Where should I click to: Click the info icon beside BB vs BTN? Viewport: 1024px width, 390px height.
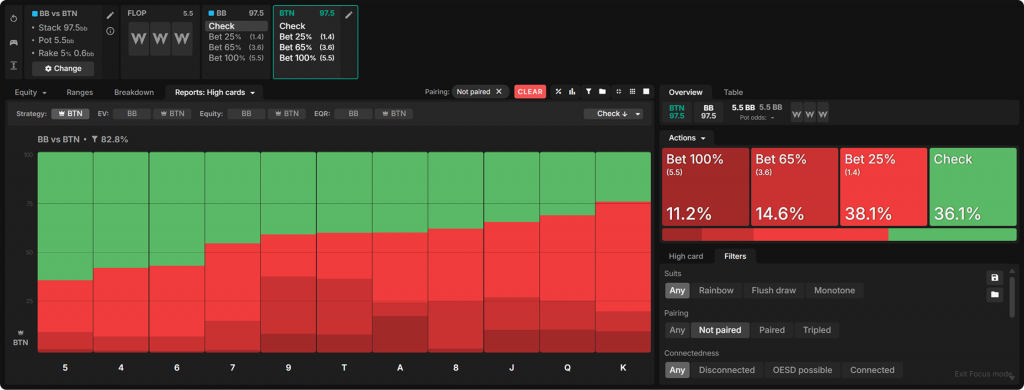coord(110,31)
